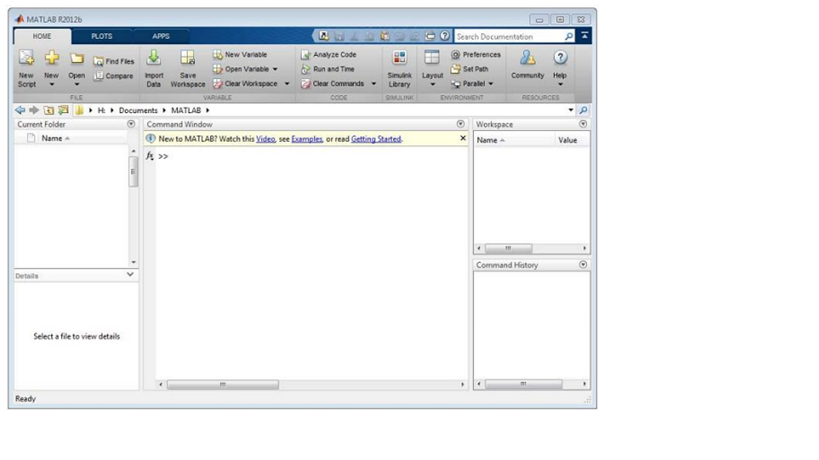Select H: drive in folder path
Viewport: 819px width, 460px height.
pyautogui.click(x=101, y=110)
